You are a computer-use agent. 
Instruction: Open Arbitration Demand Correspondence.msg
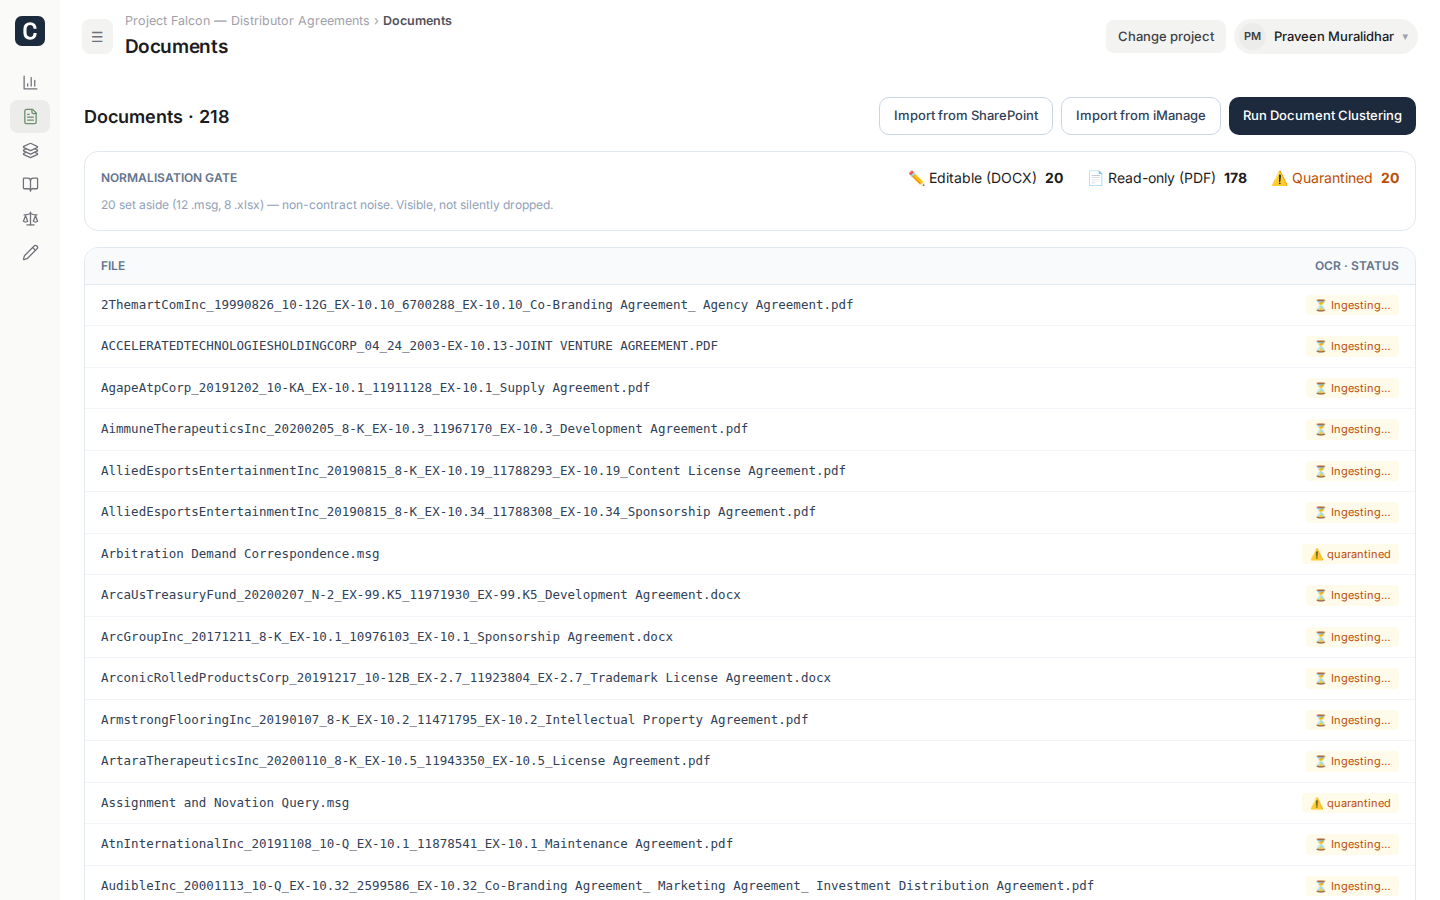(240, 554)
